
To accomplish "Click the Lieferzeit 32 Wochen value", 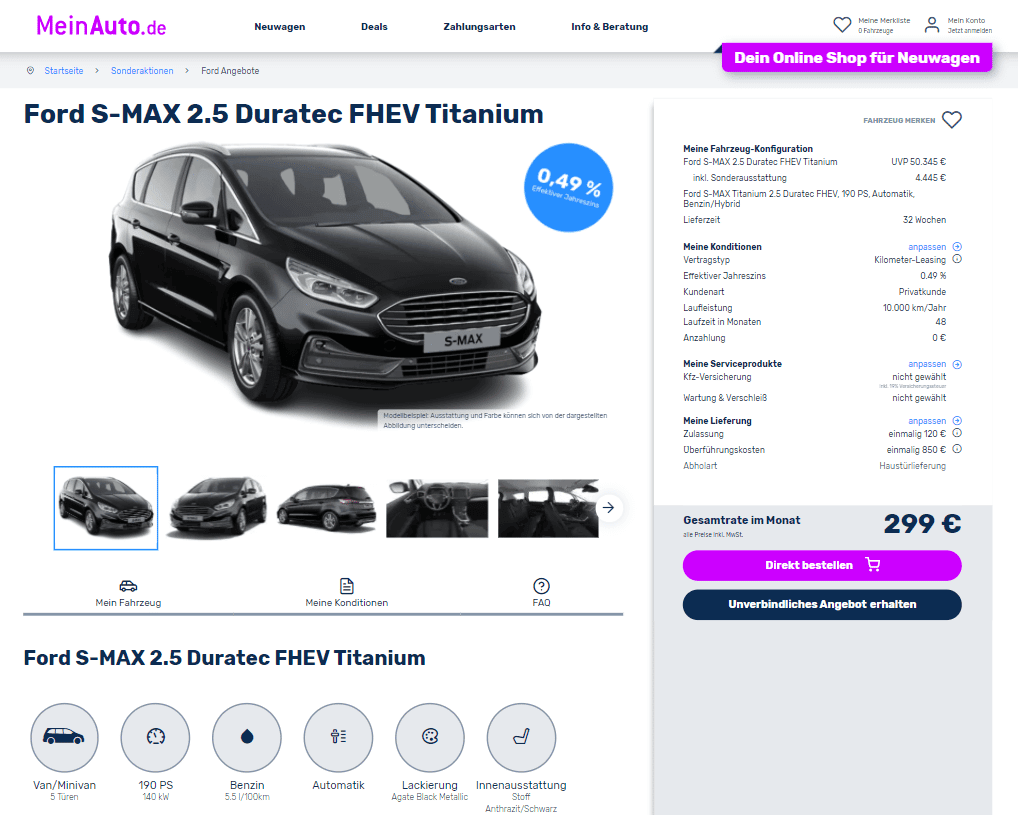I will (924, 219).
